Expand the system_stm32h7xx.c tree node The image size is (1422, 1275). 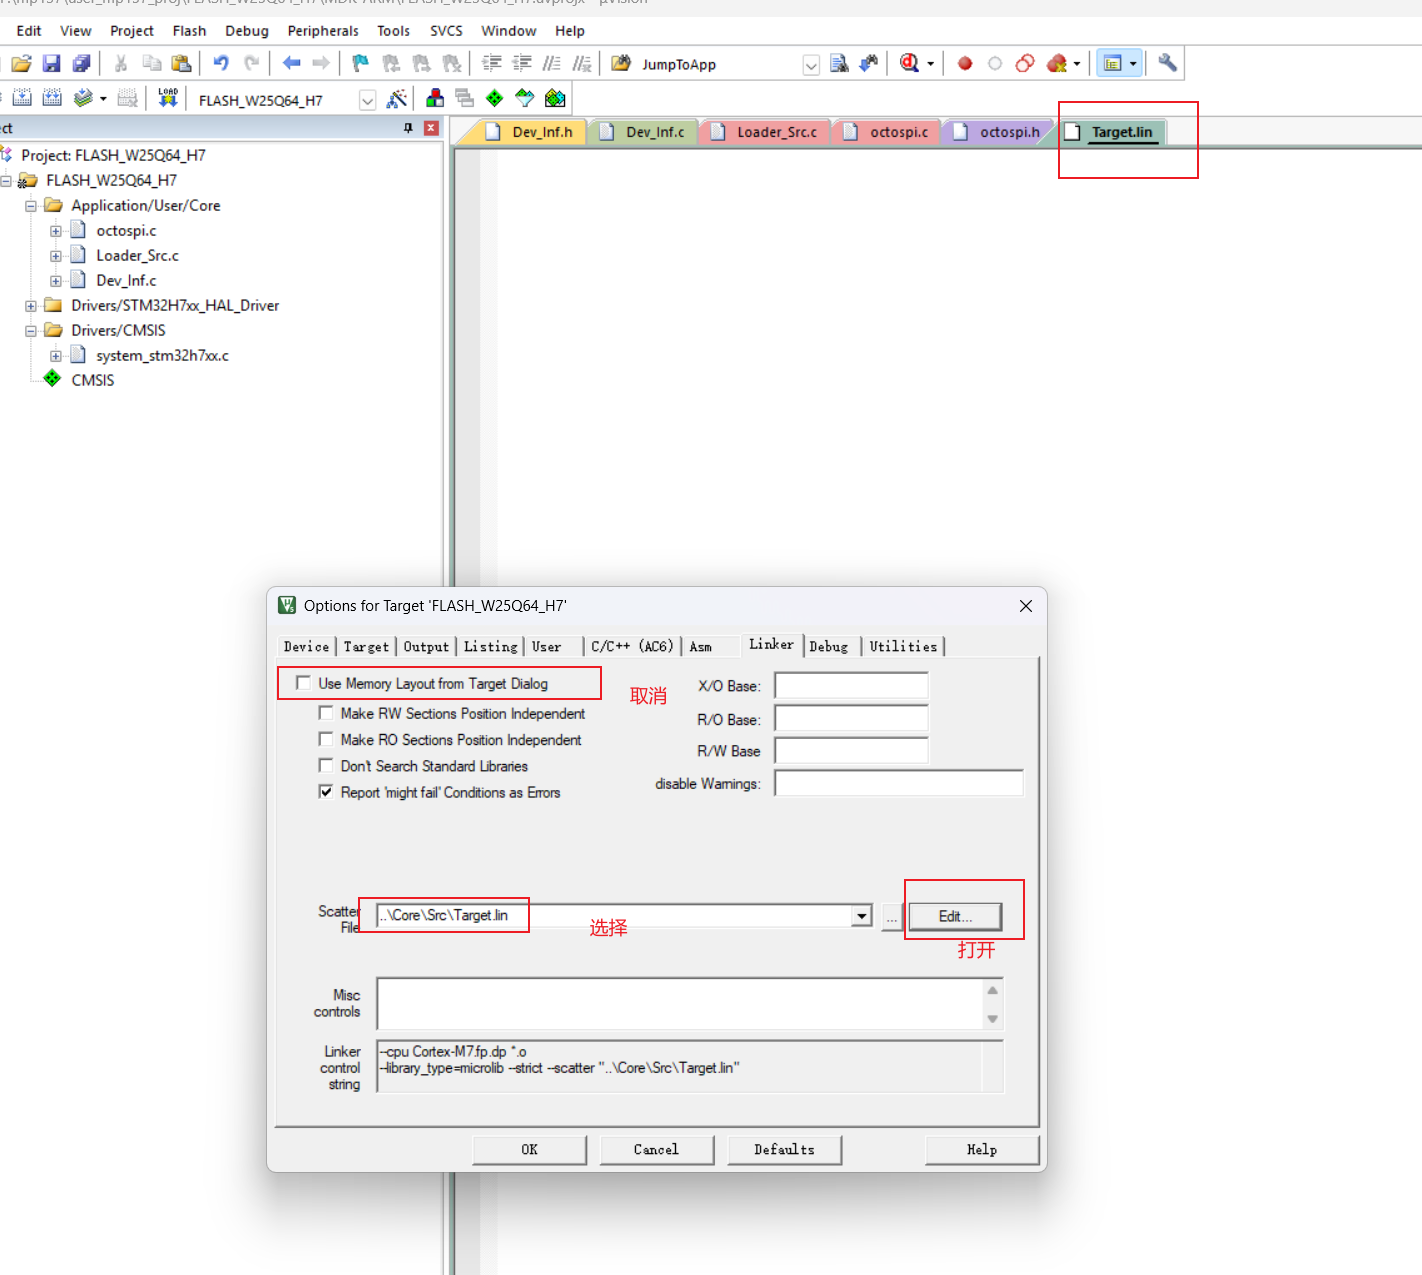pos(56,356)
